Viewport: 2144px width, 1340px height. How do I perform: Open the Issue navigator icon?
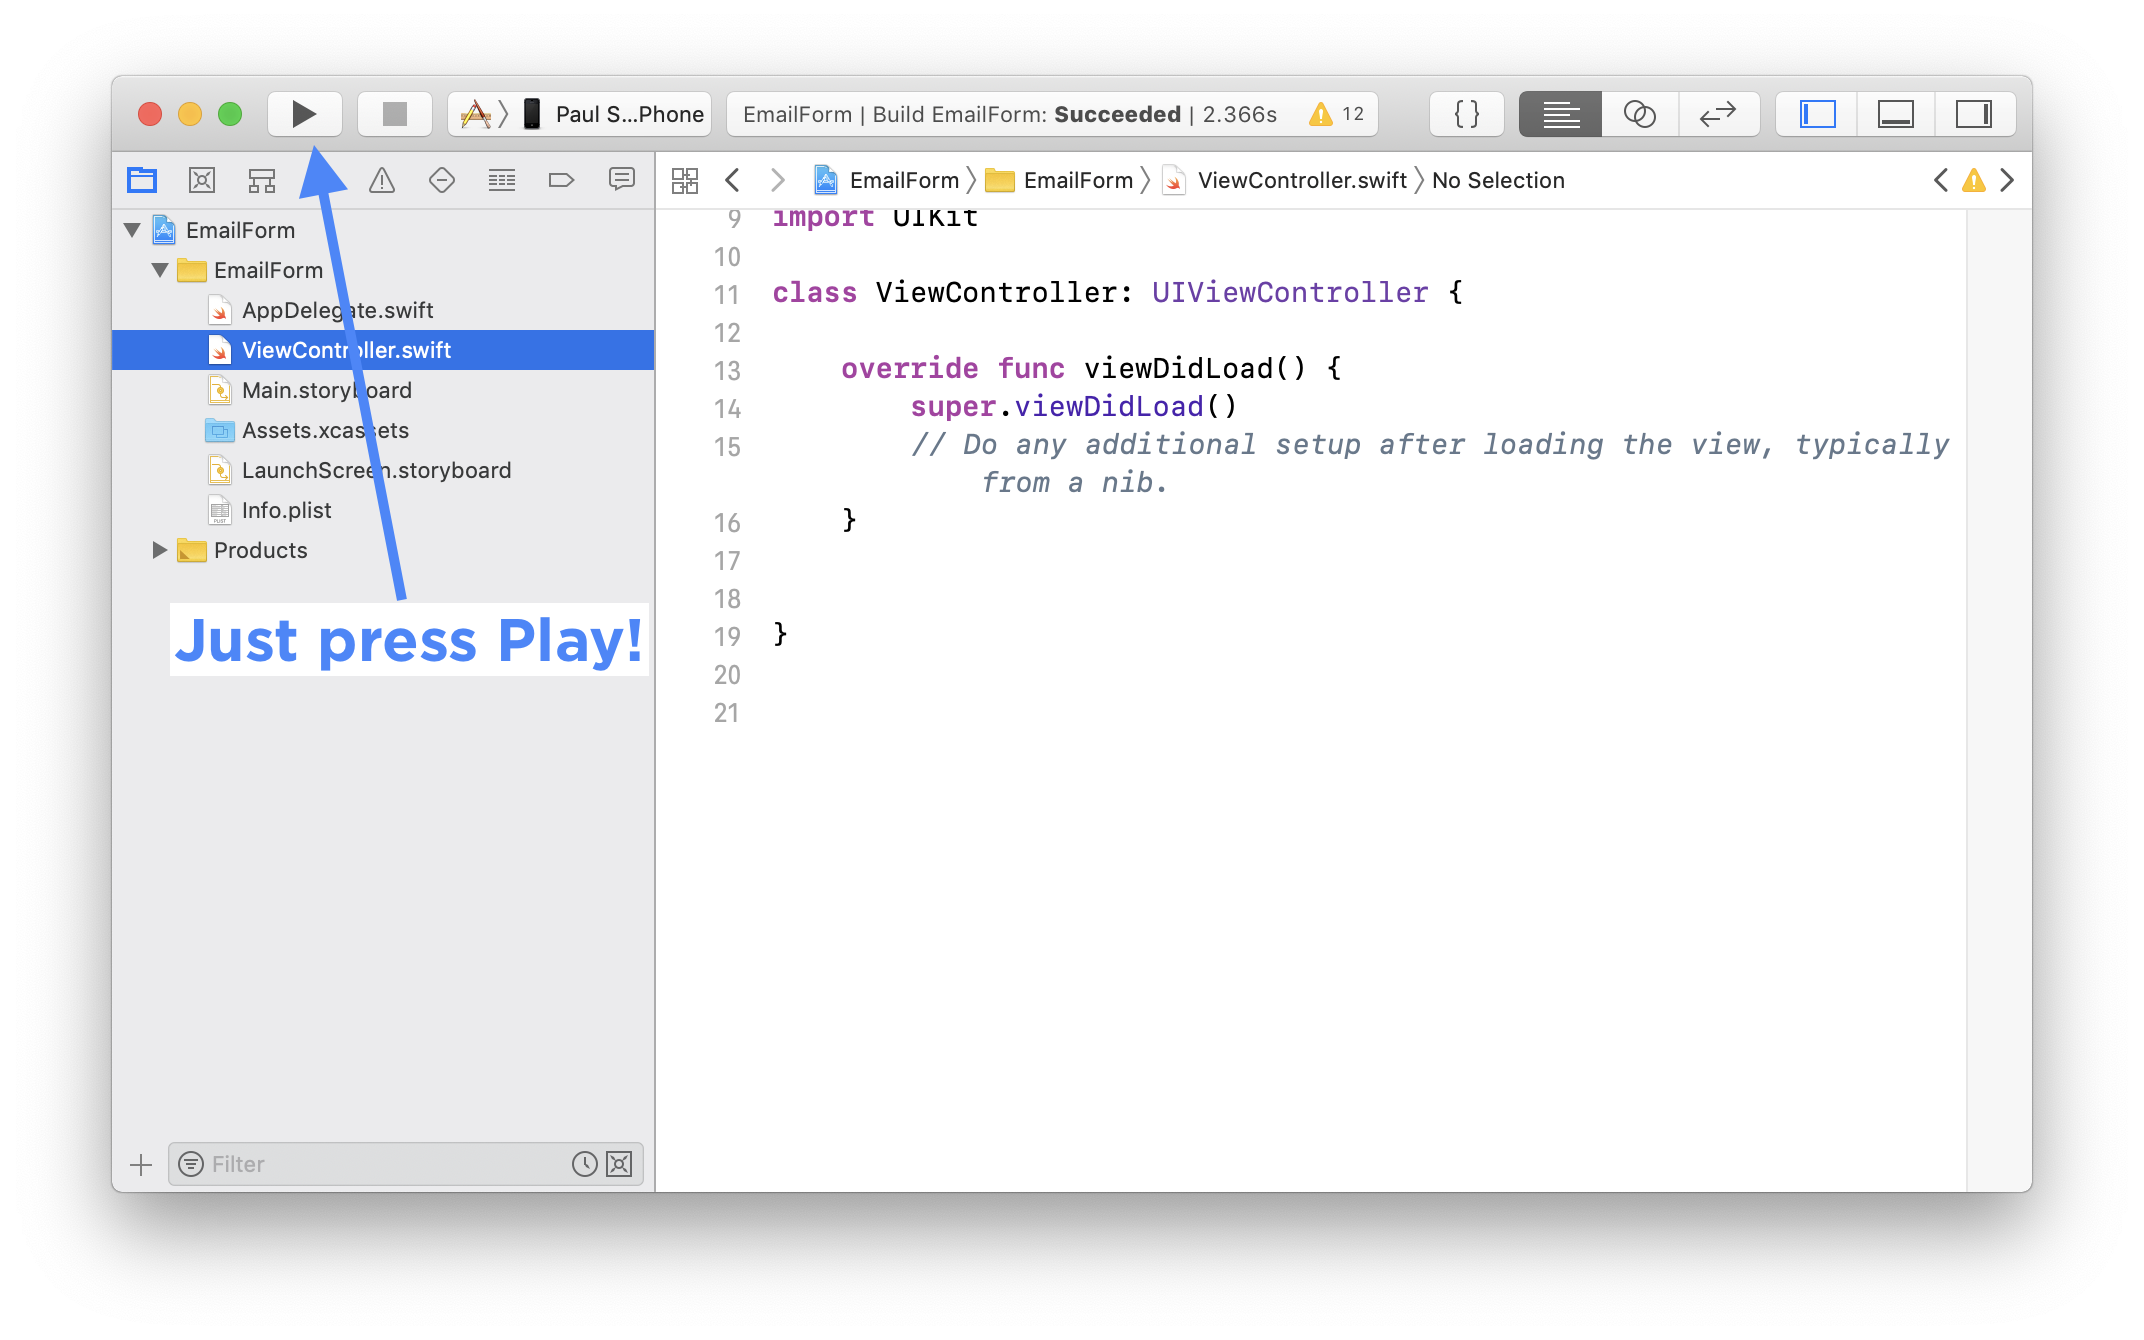point(381,181)
